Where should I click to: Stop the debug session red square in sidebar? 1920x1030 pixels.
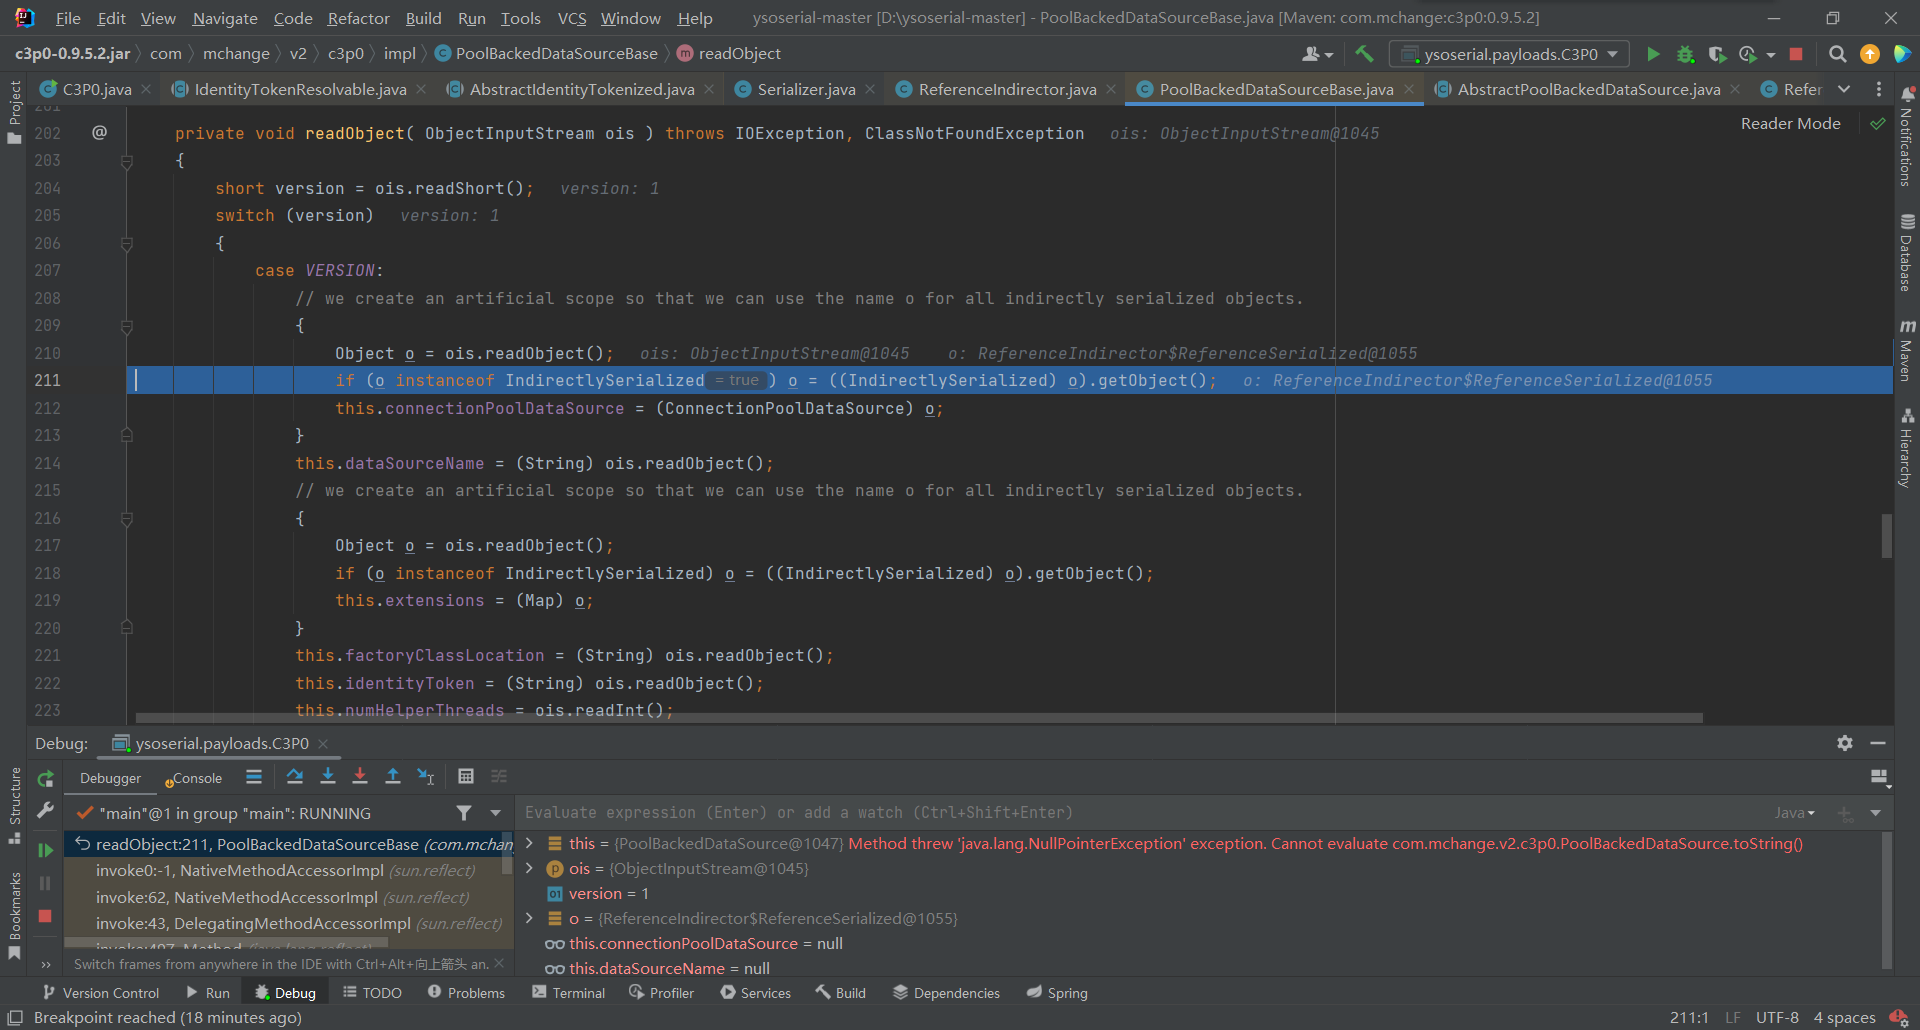coord(45,916)
